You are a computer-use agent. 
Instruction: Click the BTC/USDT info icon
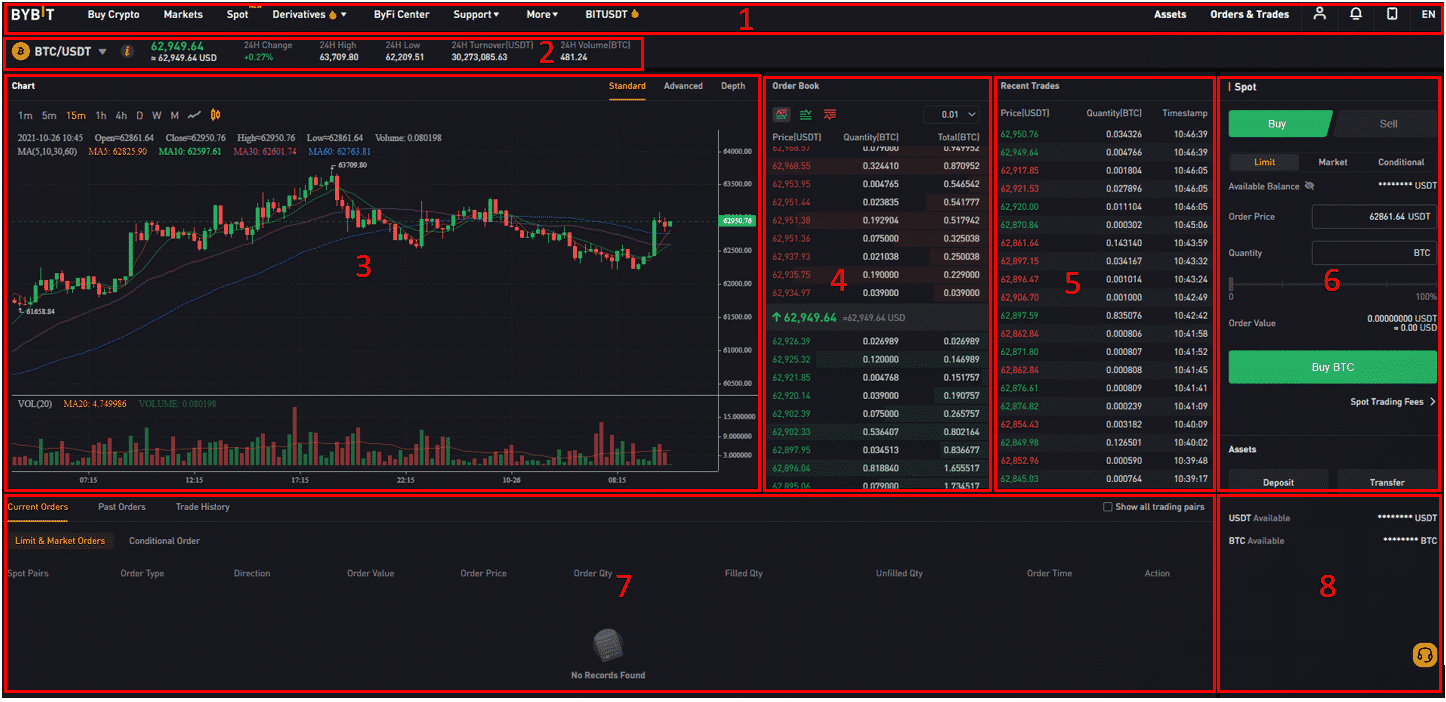(127, 51)
